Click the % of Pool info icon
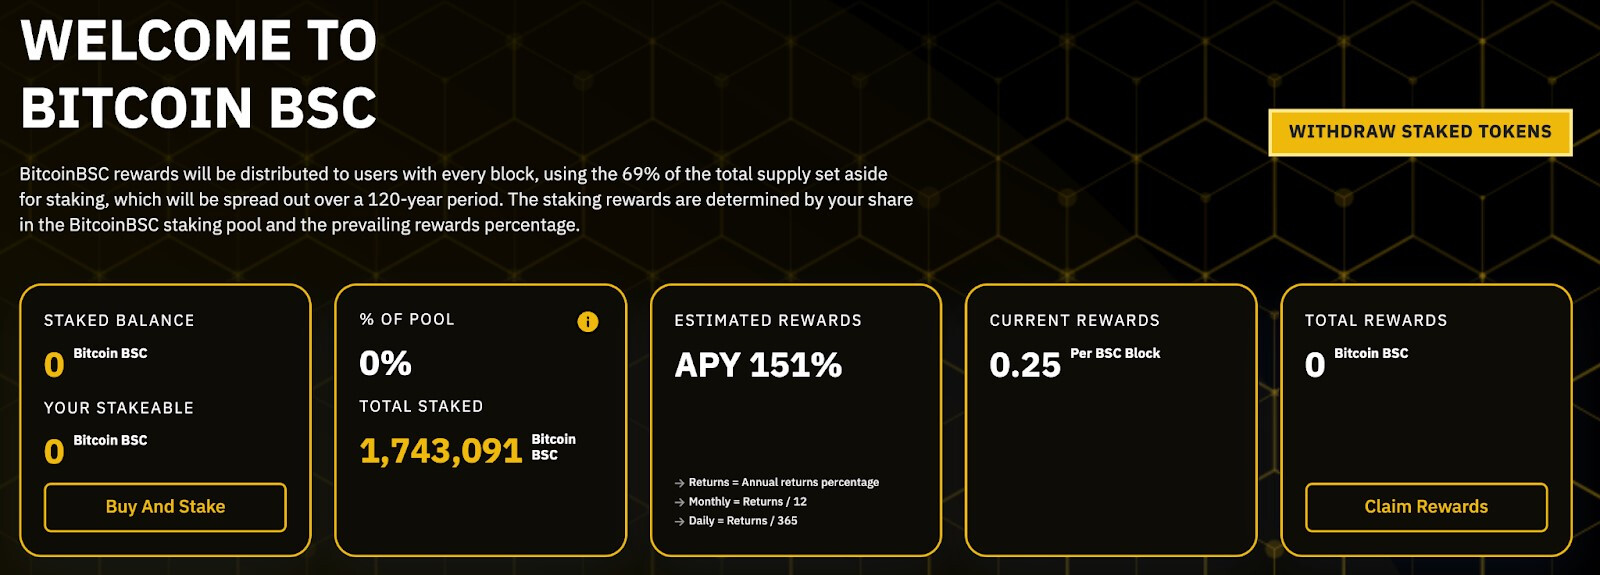 [x=588, y=321]
